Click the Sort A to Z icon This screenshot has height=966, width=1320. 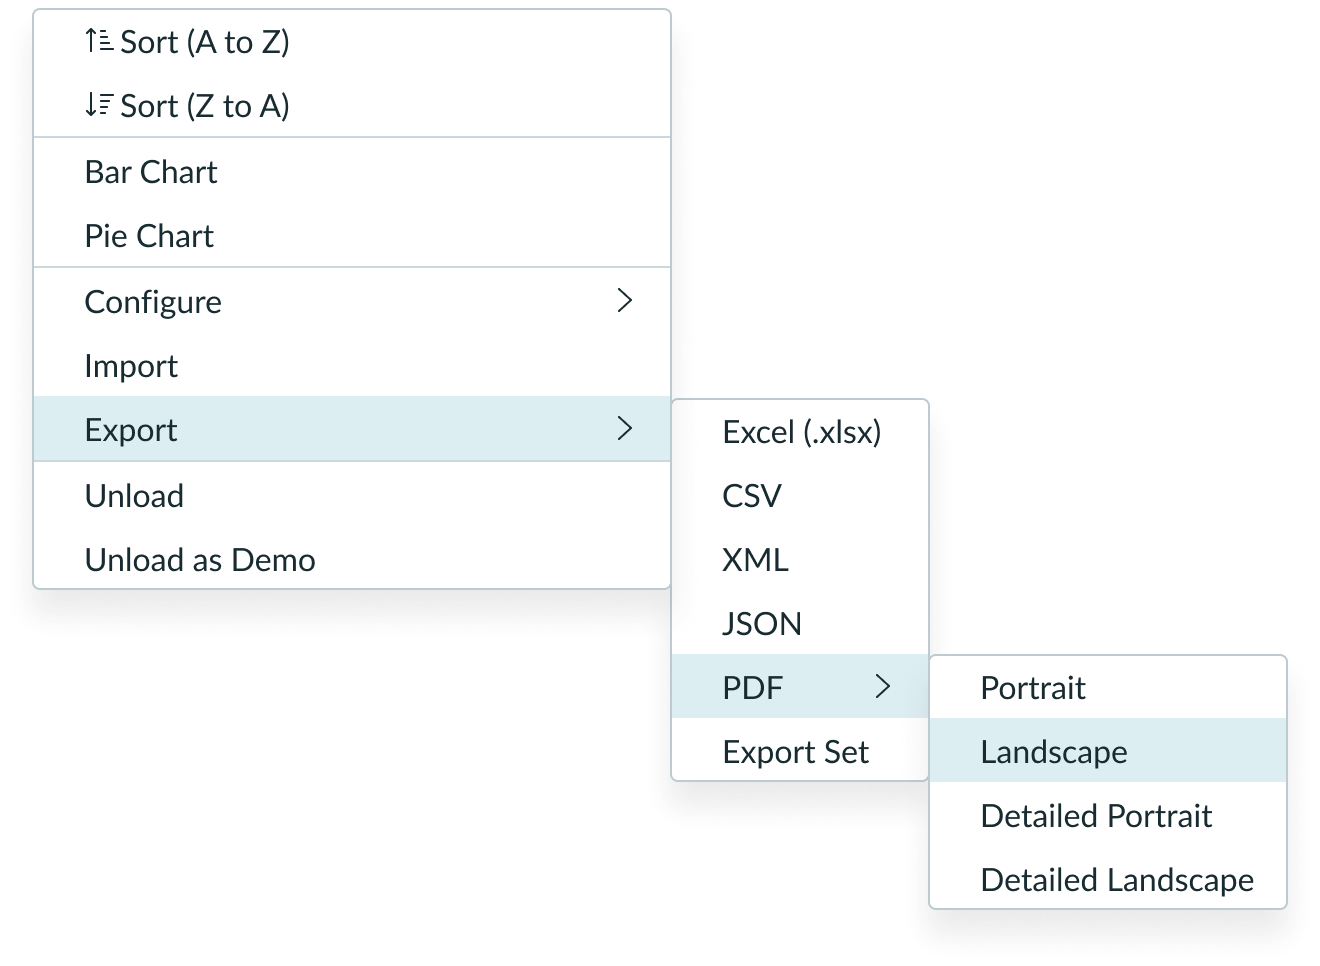click(97, 41)
